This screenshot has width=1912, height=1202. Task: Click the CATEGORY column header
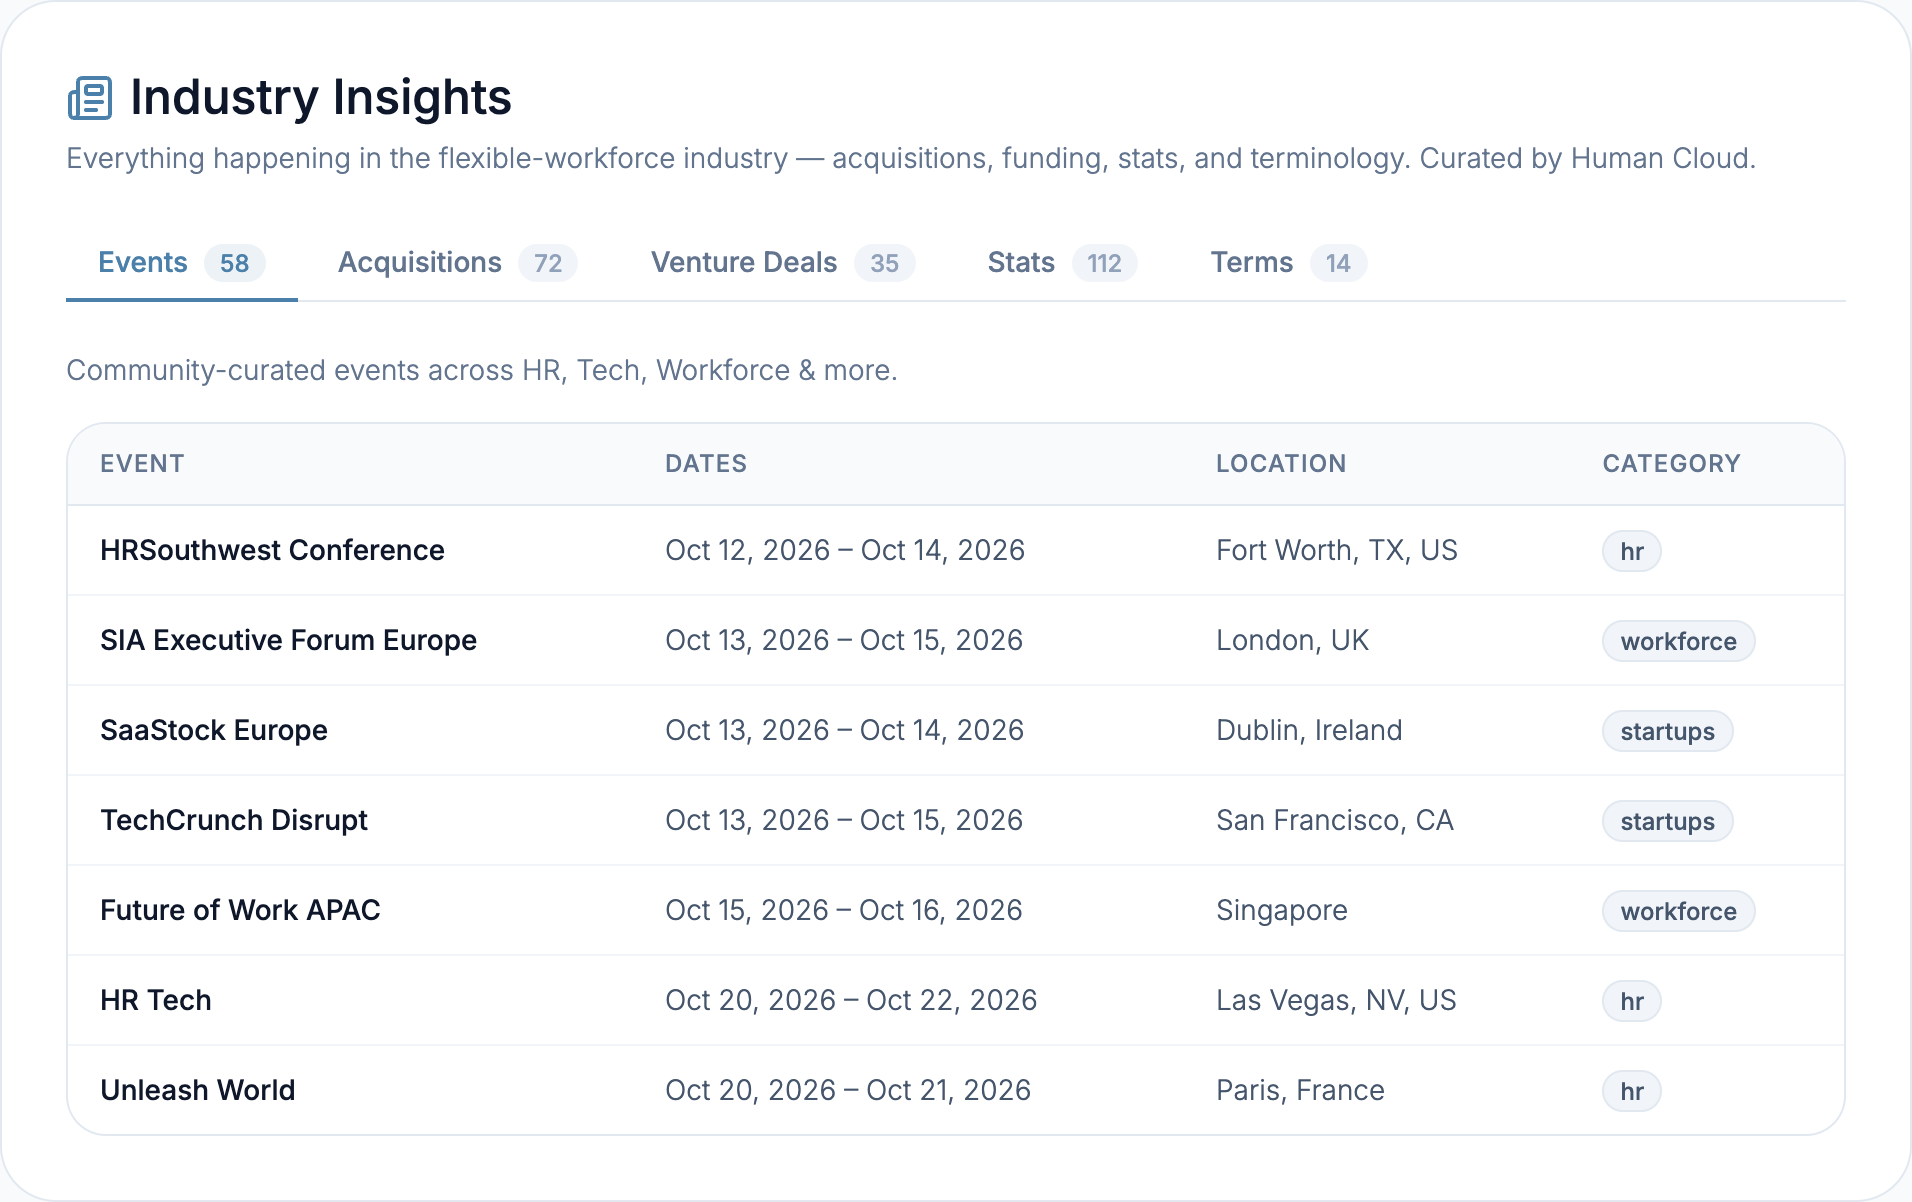1671,463
